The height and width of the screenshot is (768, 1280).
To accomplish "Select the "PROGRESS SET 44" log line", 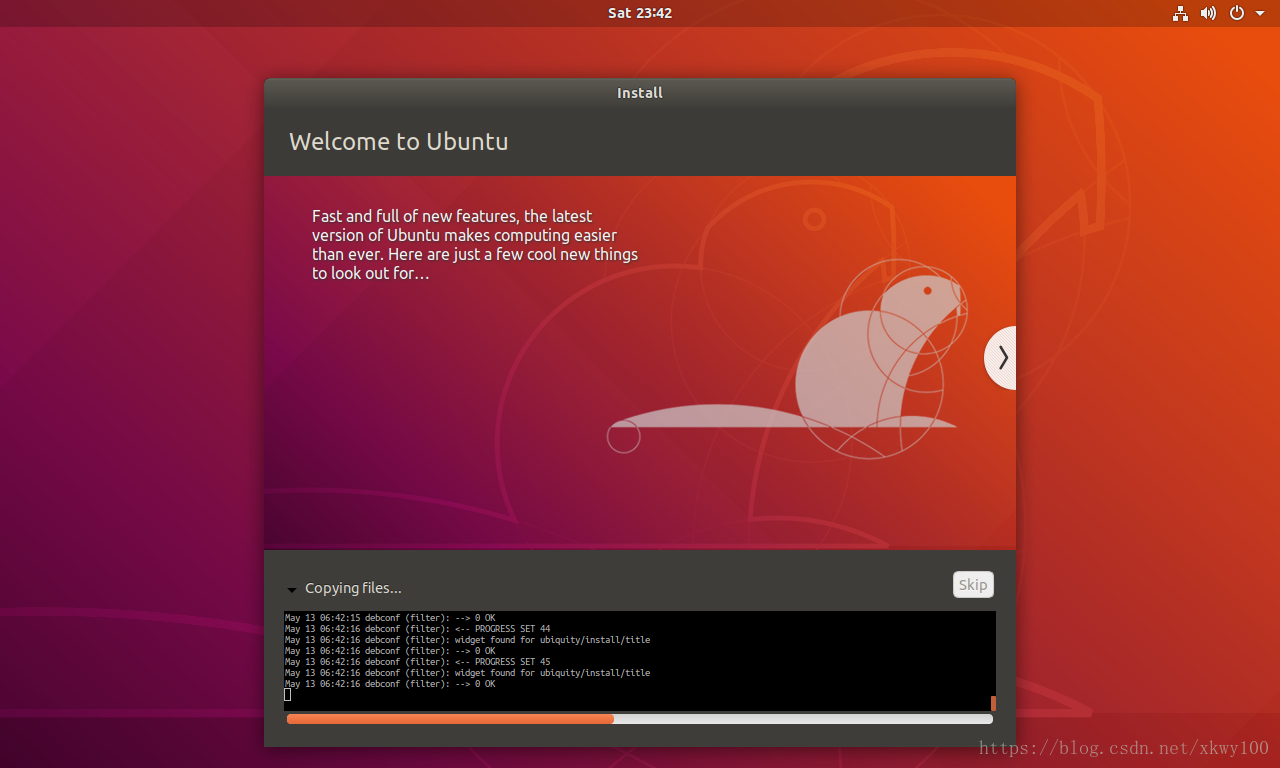I will pos(417,629).
